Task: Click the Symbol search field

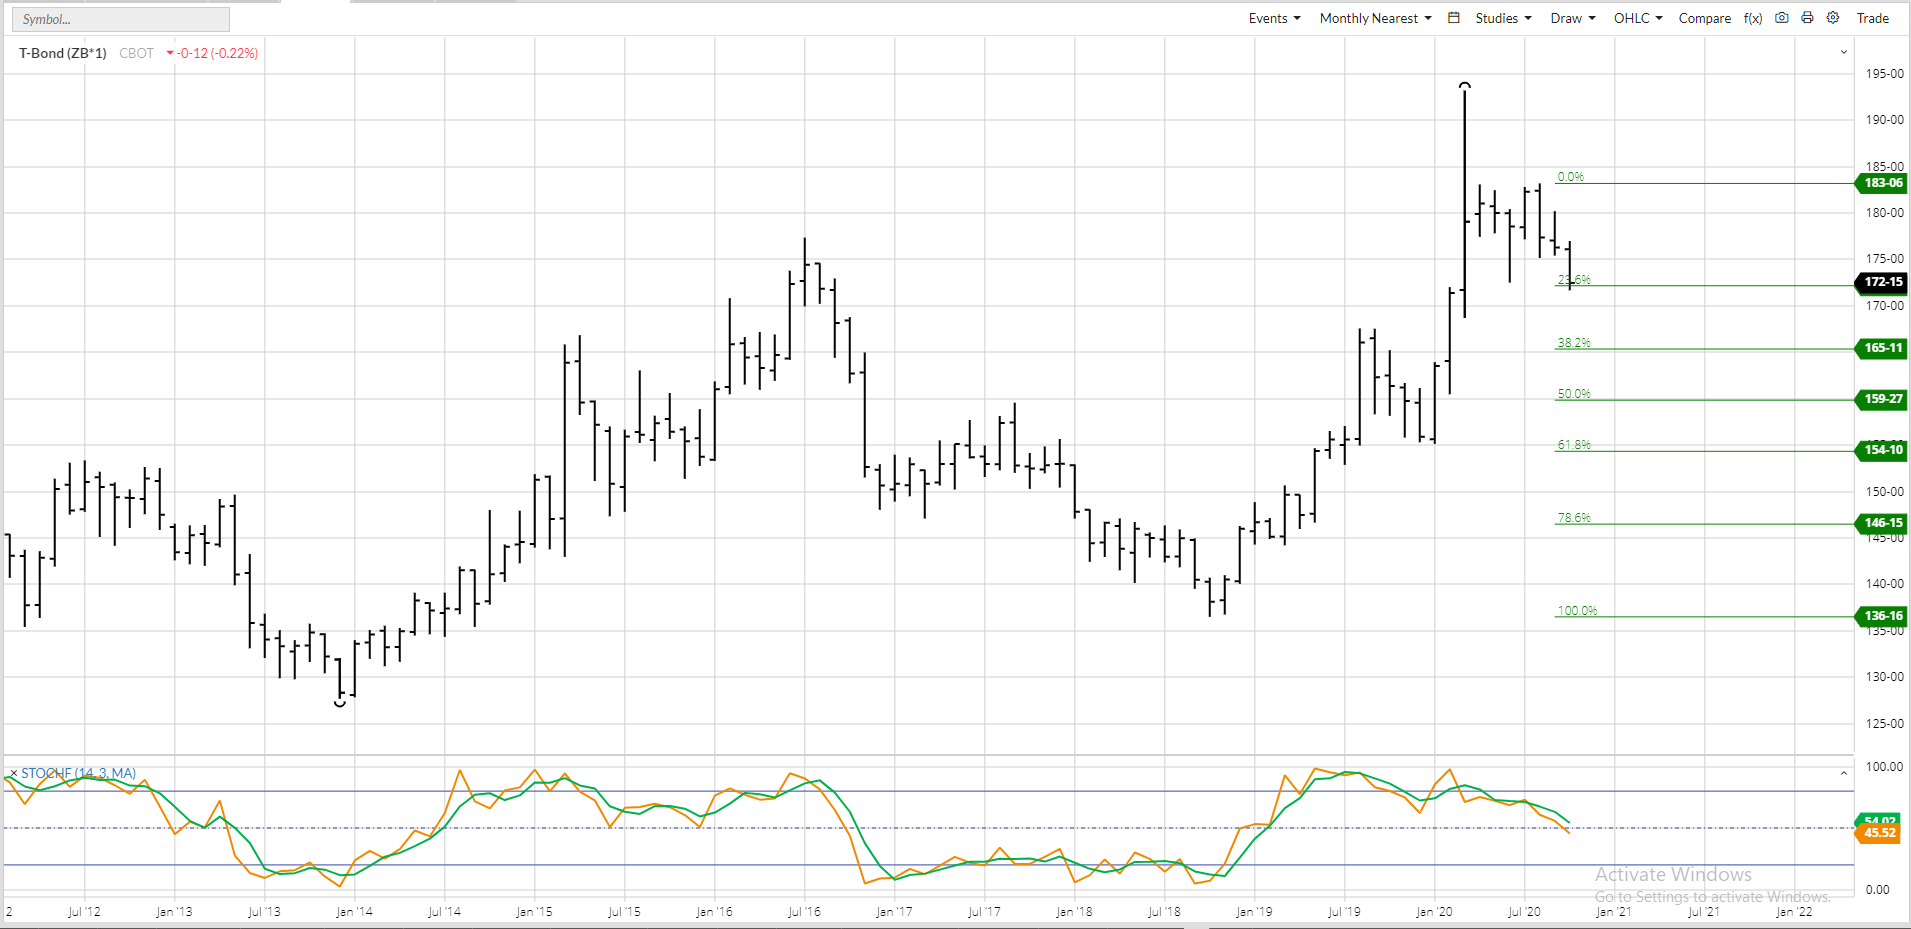Action: pyautogui.click(x=120, y=19)
